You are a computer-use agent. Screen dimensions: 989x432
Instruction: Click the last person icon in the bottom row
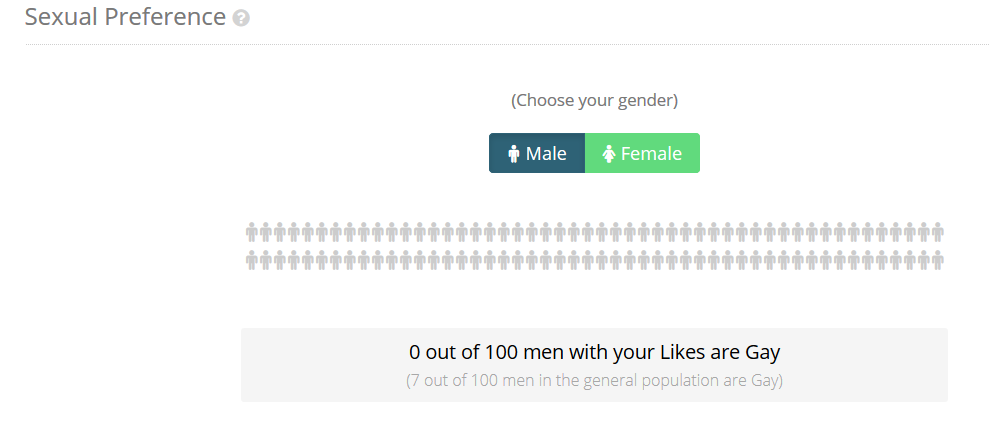tap(938, 260)
